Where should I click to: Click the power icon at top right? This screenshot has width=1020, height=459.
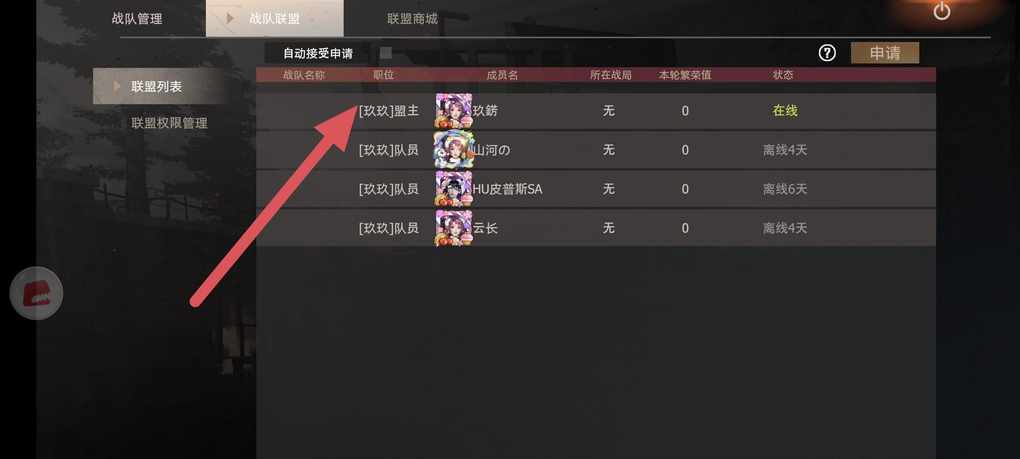pos(941,11)
